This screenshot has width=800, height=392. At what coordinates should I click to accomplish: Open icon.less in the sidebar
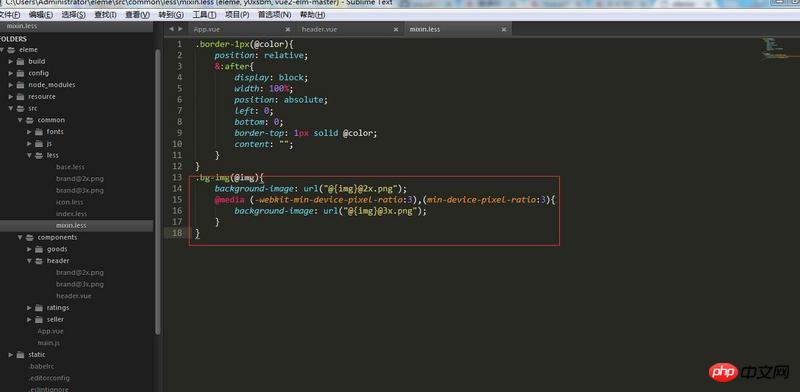pyautogui.click(x=70, y=203)
